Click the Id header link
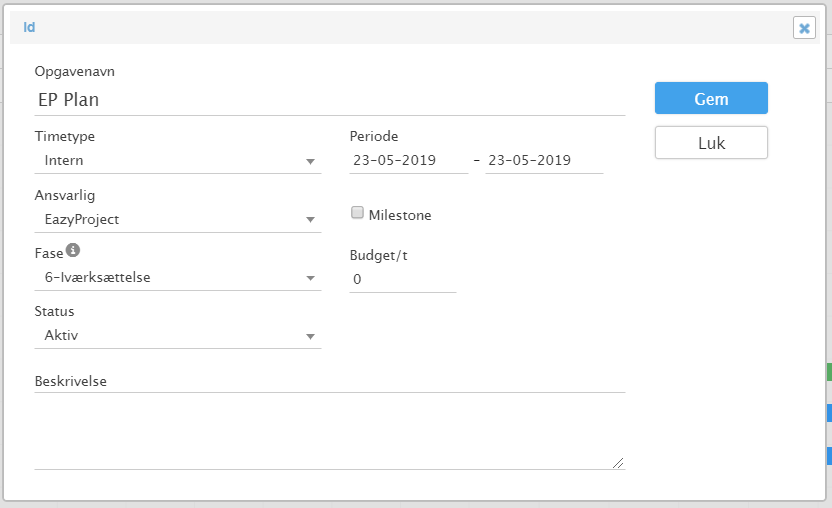The height and width of the screenshot is (508, 832). [x=29, y=27]
